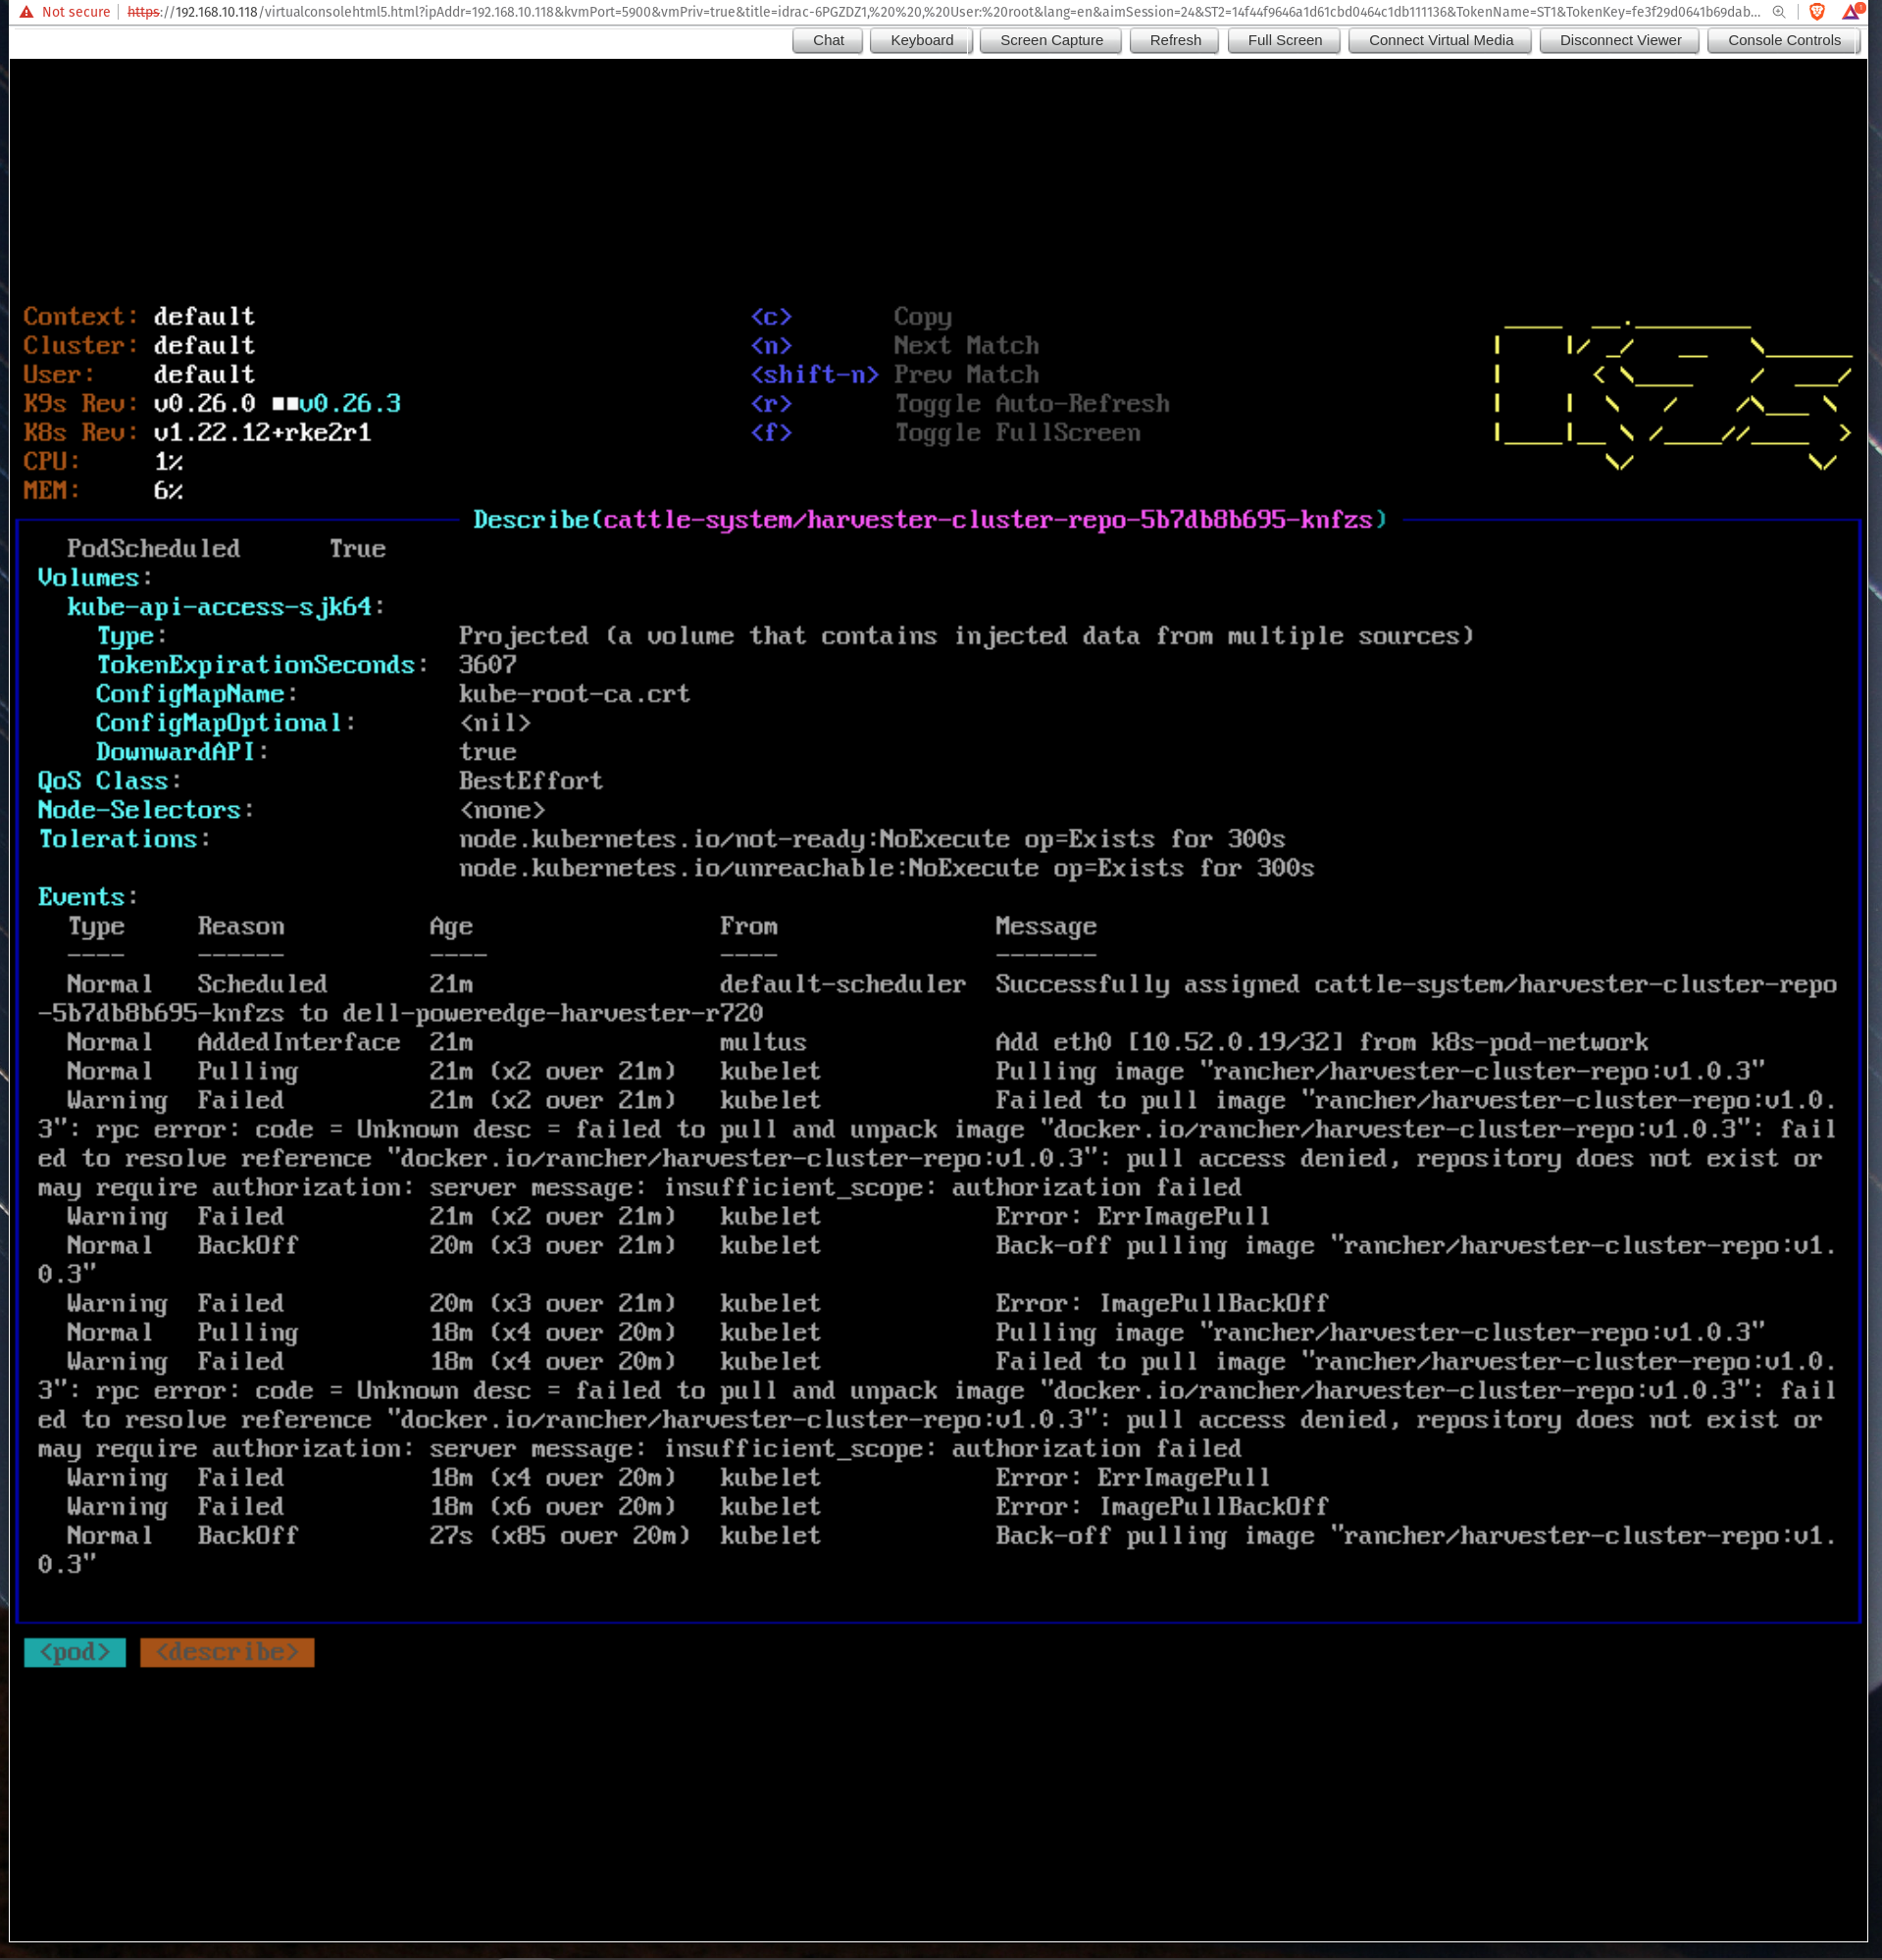The height and width of the screenshot is (1960, 1882).
Task: Refresh the console view
Action: (x=1176, y=40)
